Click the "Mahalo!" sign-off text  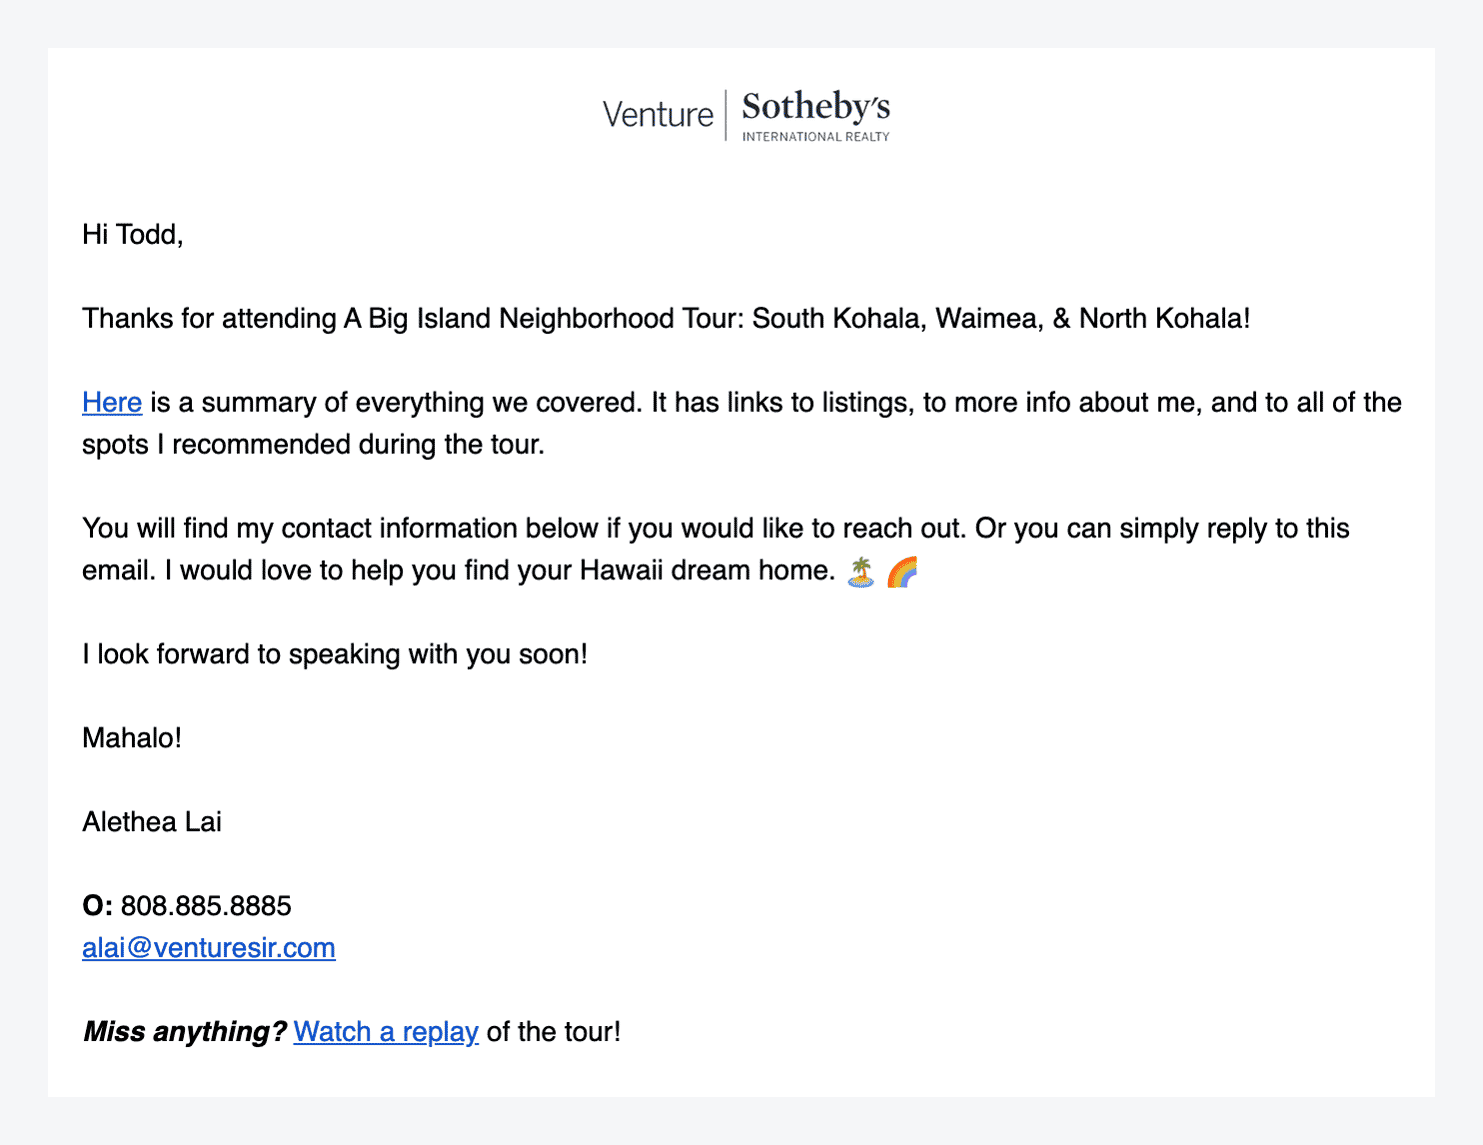pyautogui.click(x=132, y=738)
